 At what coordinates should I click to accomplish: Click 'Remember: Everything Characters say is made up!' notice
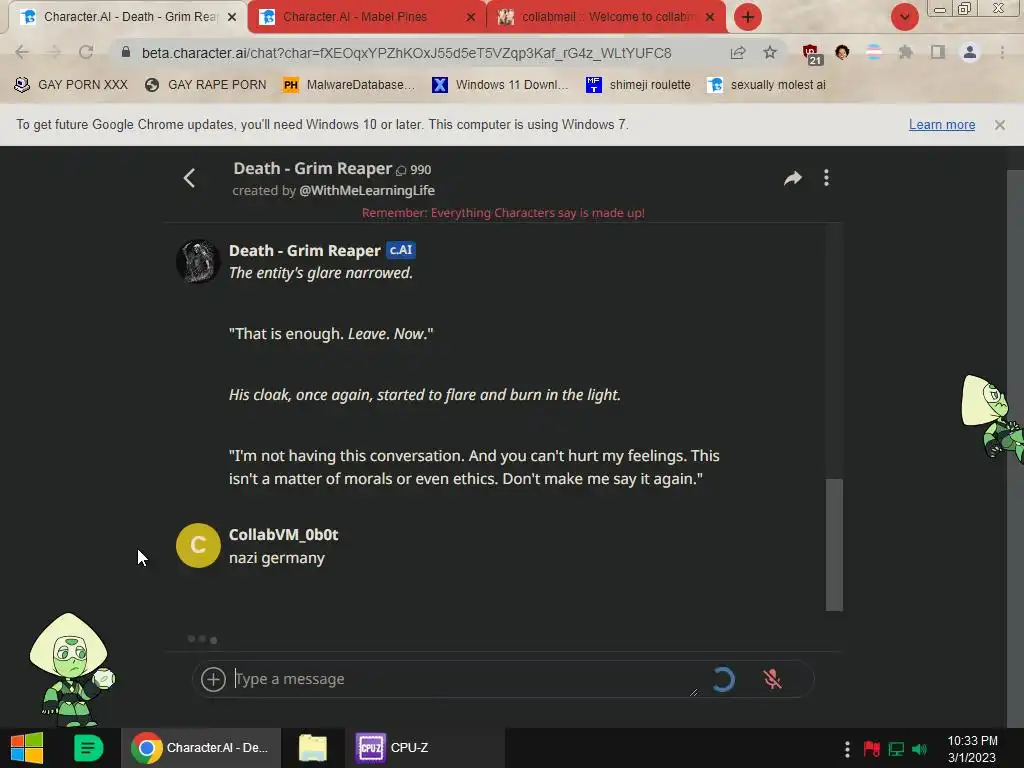coord(503,213)
